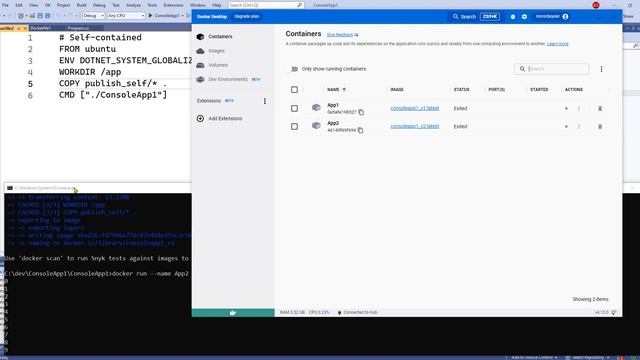Open the containers list options menu
640x360 pixels.
[601, 69]
